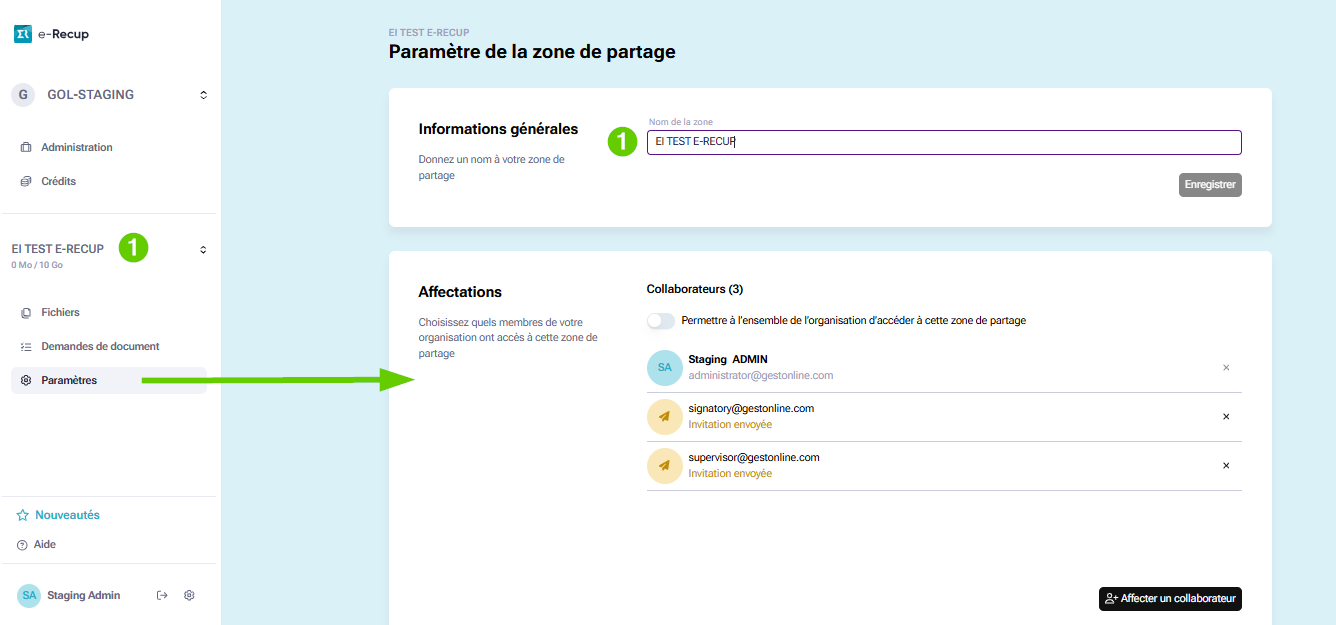
Task: Open user settings gear icon at bottom
Action: point(189,595)
